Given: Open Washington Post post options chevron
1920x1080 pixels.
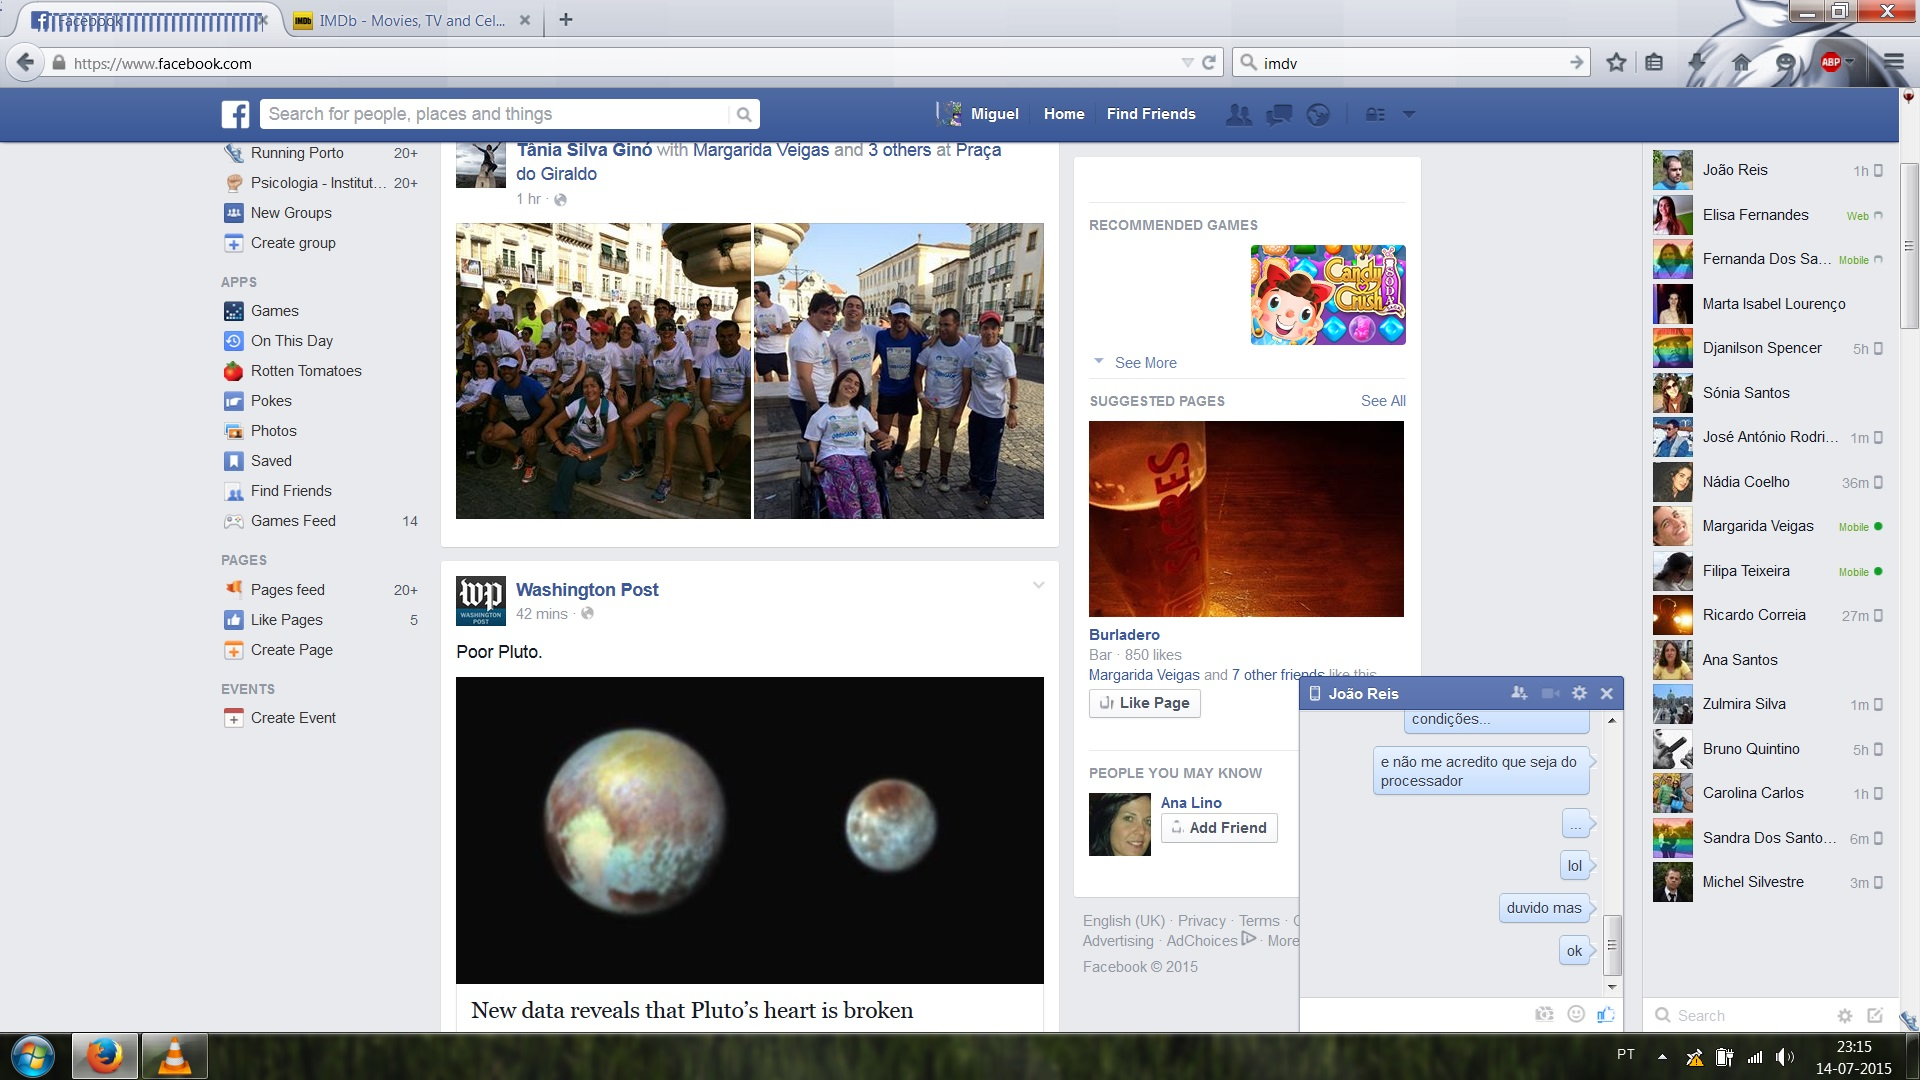Looking at the screenshot, I should 1038,586.
